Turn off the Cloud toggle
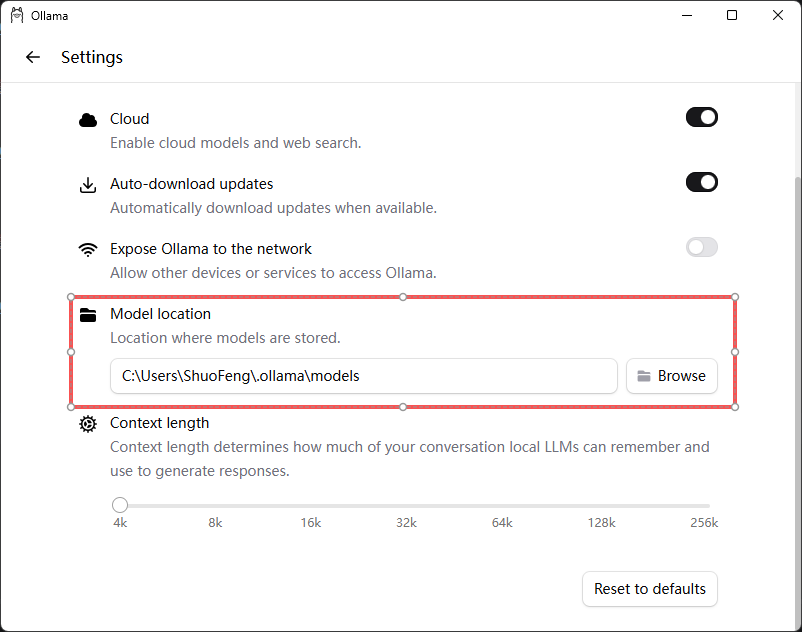802x632 pixels. (x=702, y=117)
